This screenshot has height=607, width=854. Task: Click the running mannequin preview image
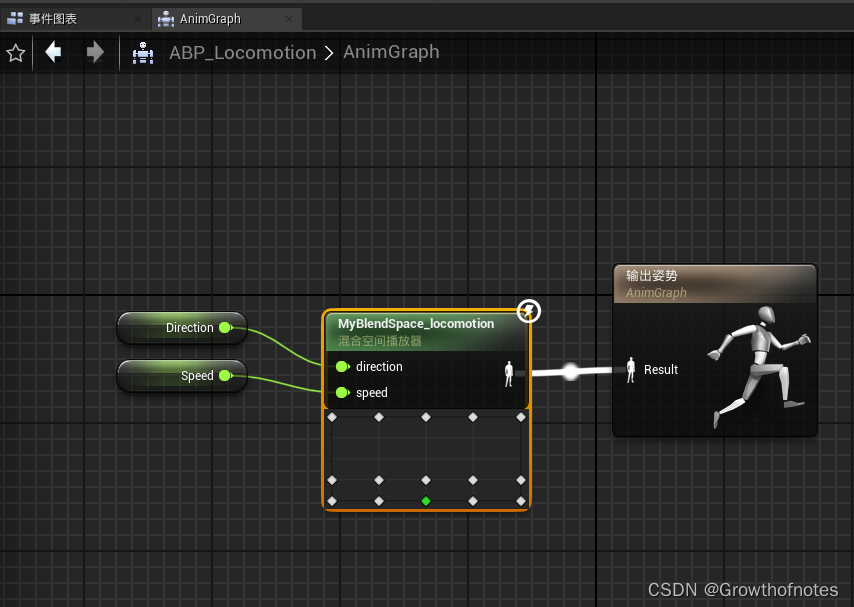click(760, 367)
